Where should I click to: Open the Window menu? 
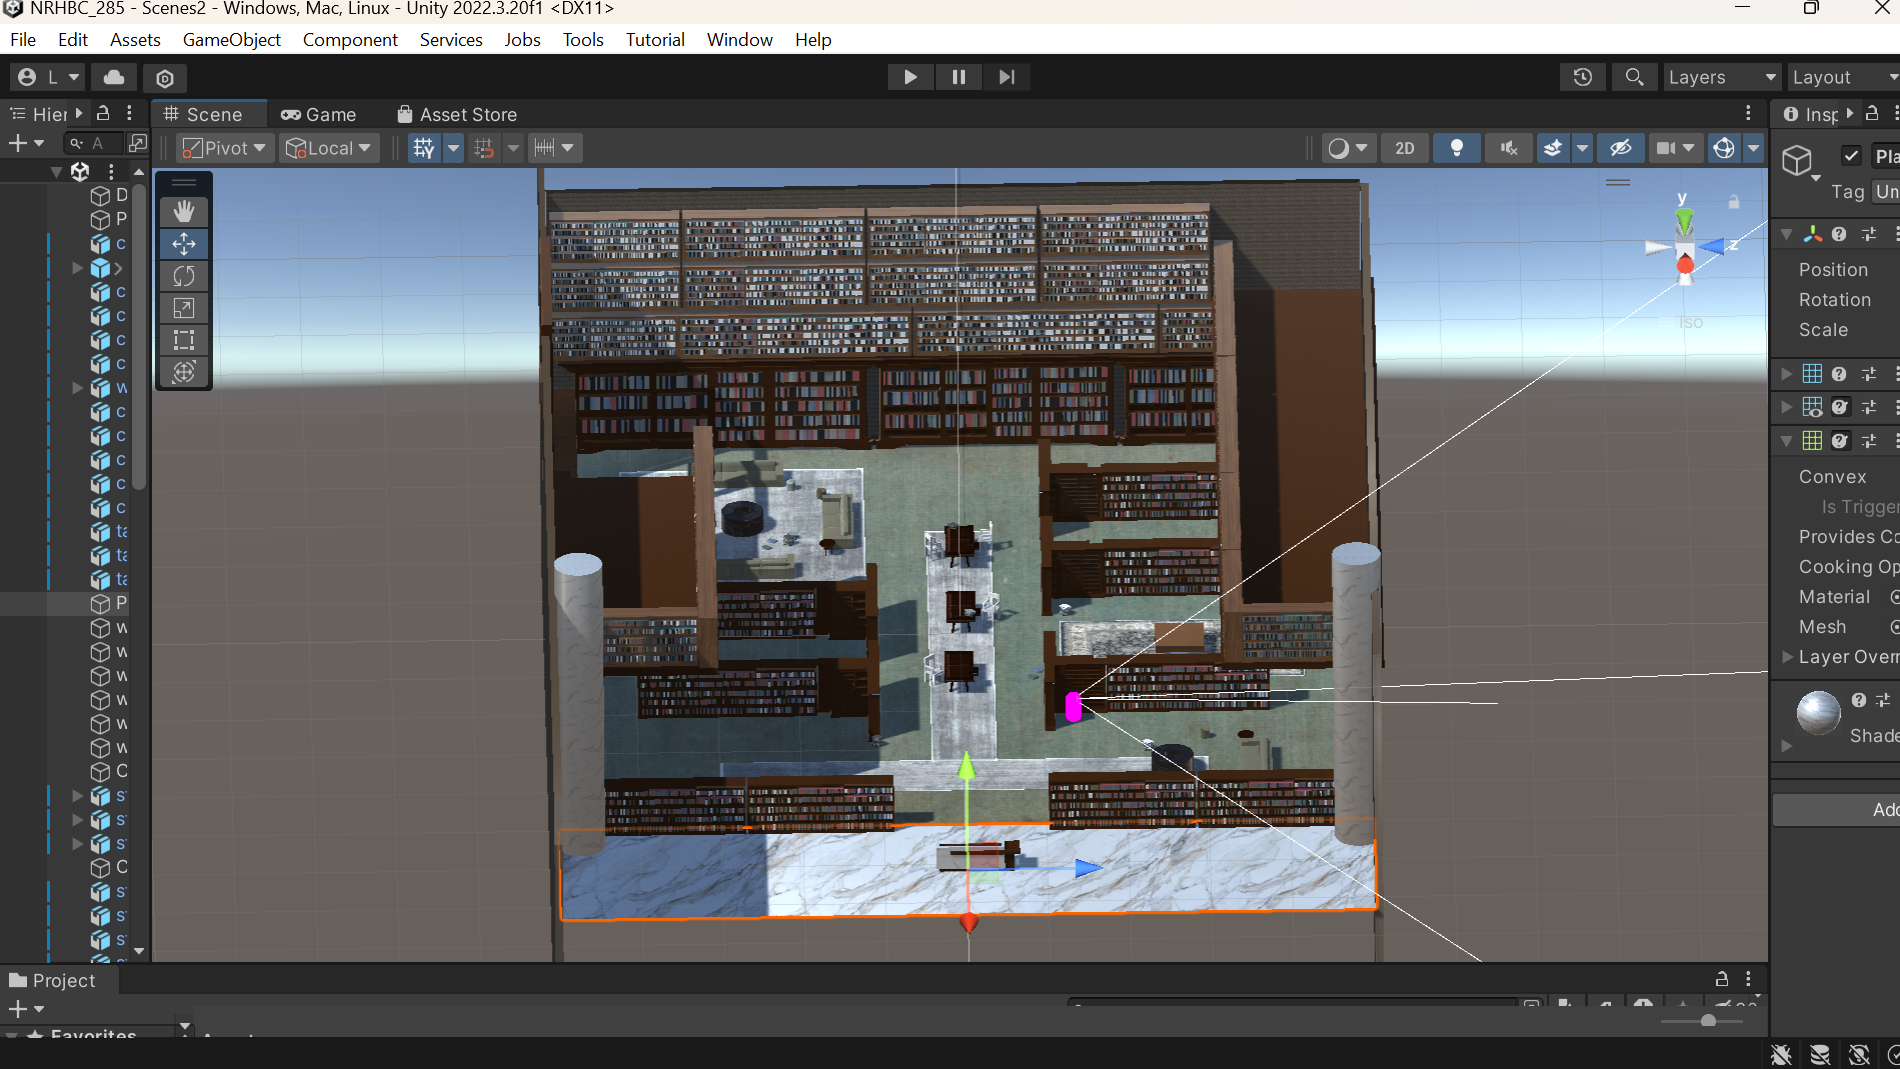[x=740, y=39]
